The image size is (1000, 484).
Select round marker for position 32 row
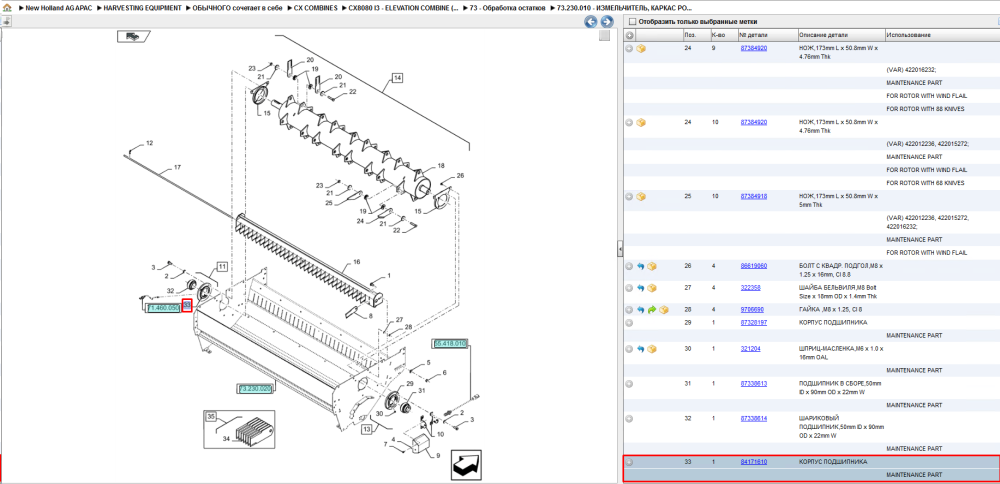(629, 419)
